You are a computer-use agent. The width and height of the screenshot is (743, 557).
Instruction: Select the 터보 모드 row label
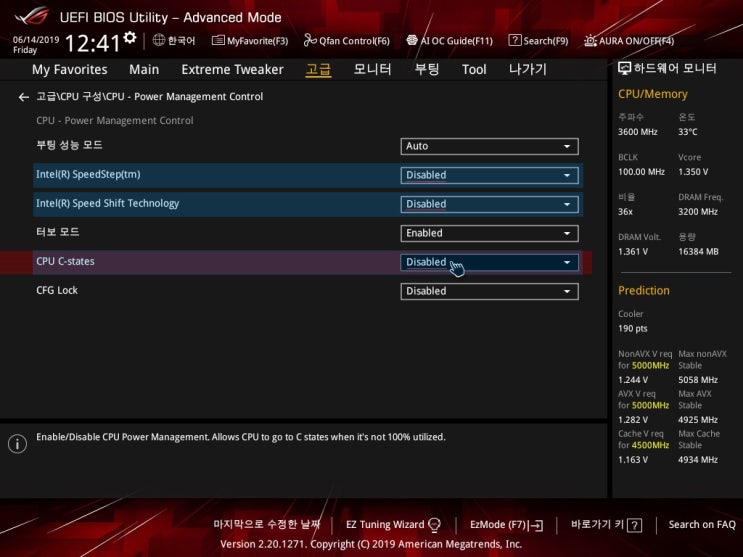click(57, 232)
